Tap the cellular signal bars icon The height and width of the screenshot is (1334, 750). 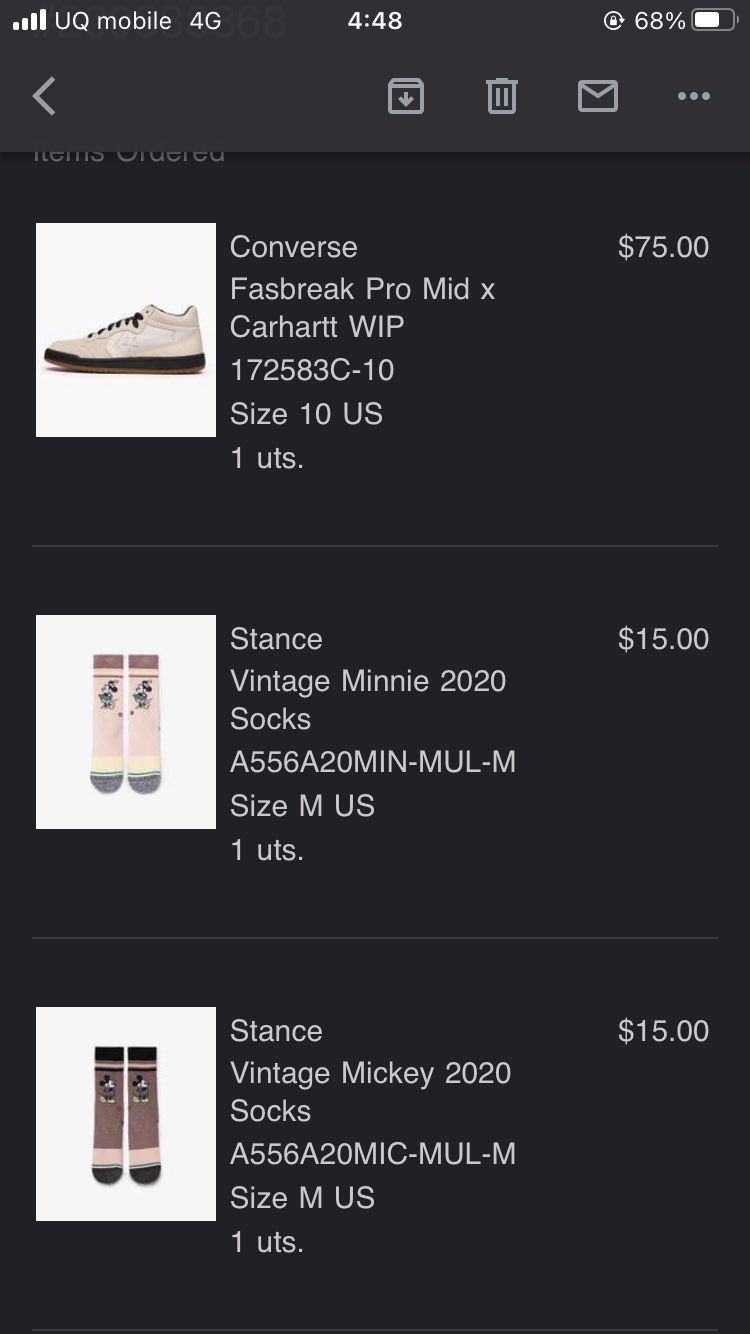point(30,21)
